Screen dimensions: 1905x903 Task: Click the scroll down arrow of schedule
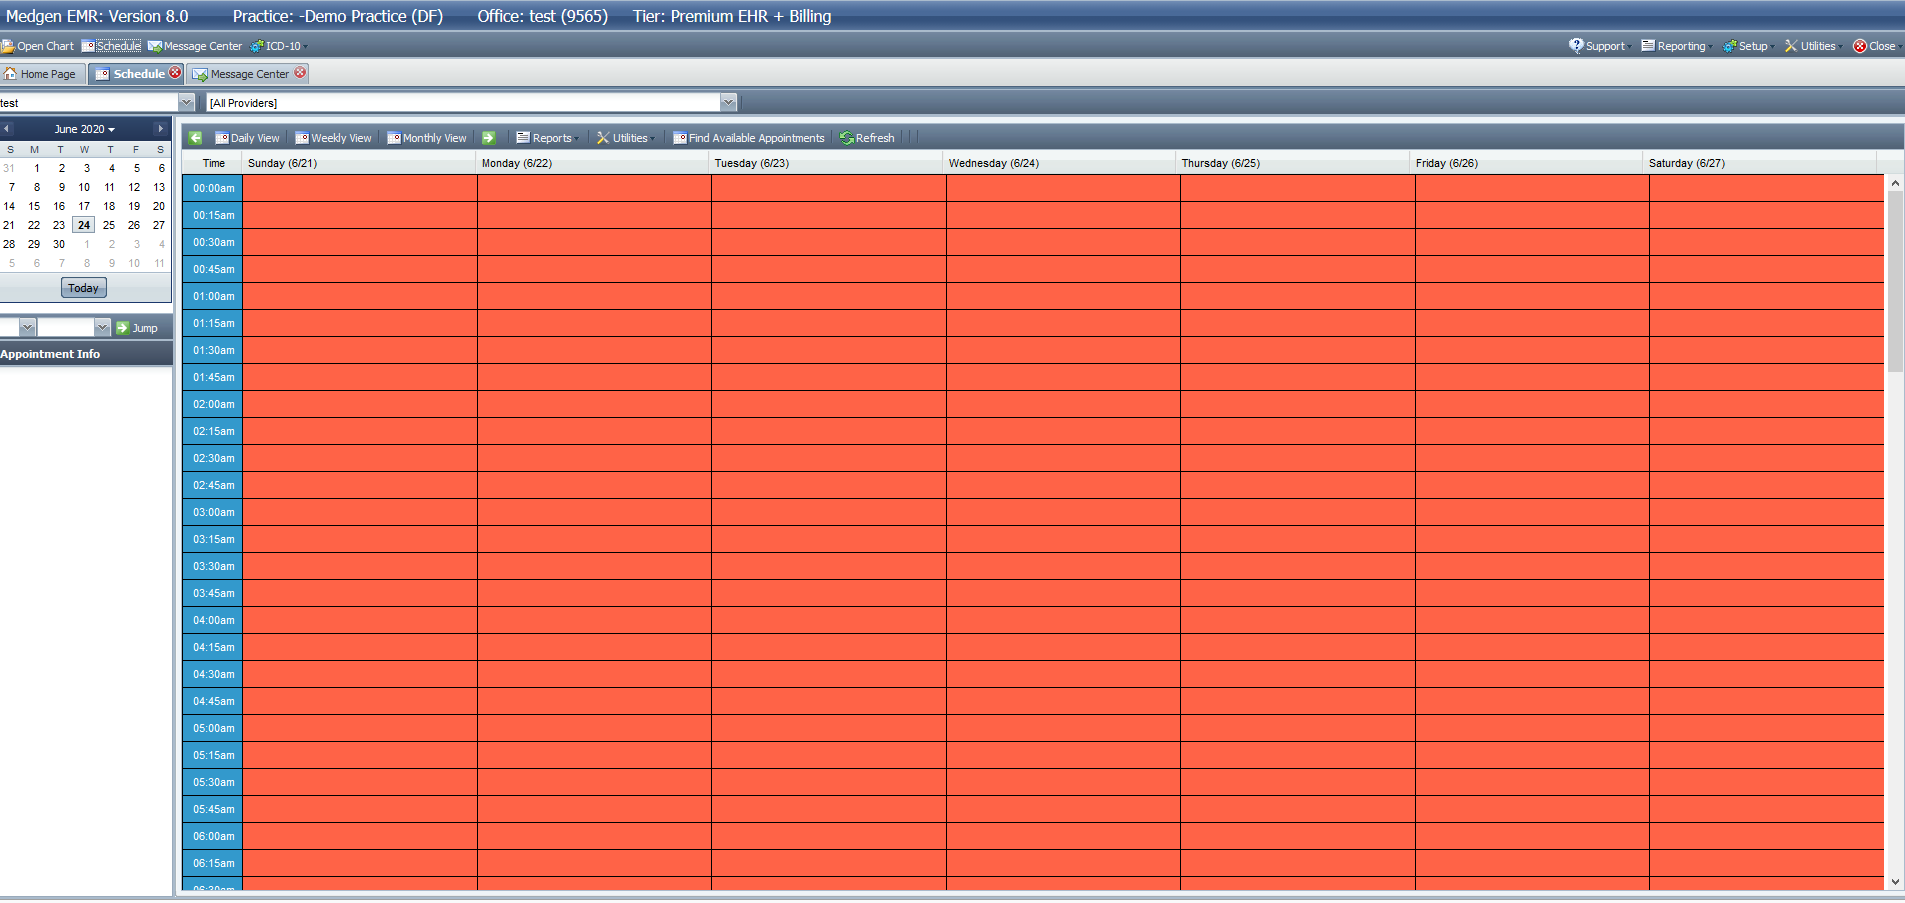1894,882
